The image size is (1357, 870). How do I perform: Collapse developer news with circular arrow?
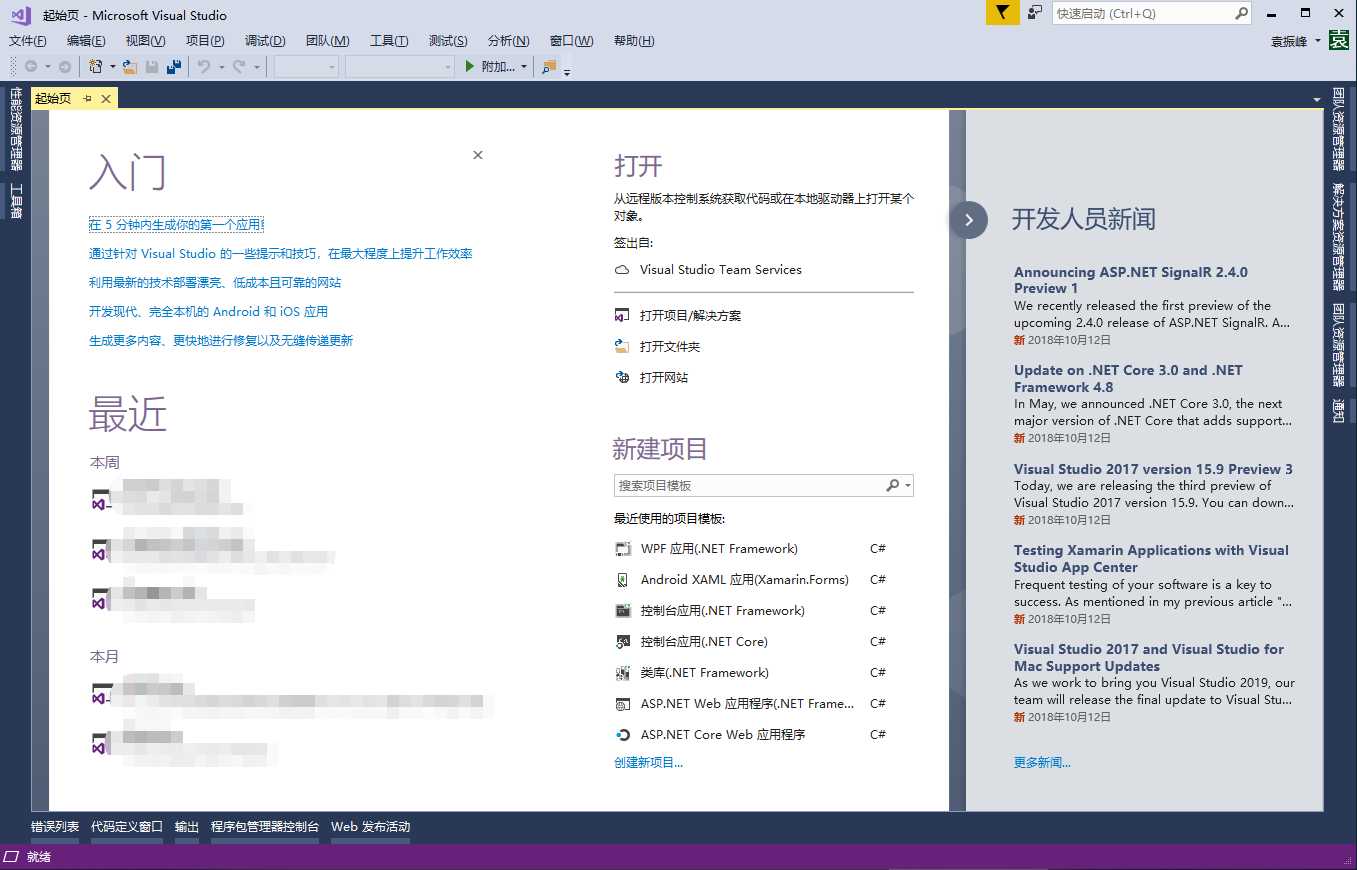pos(968,220)
